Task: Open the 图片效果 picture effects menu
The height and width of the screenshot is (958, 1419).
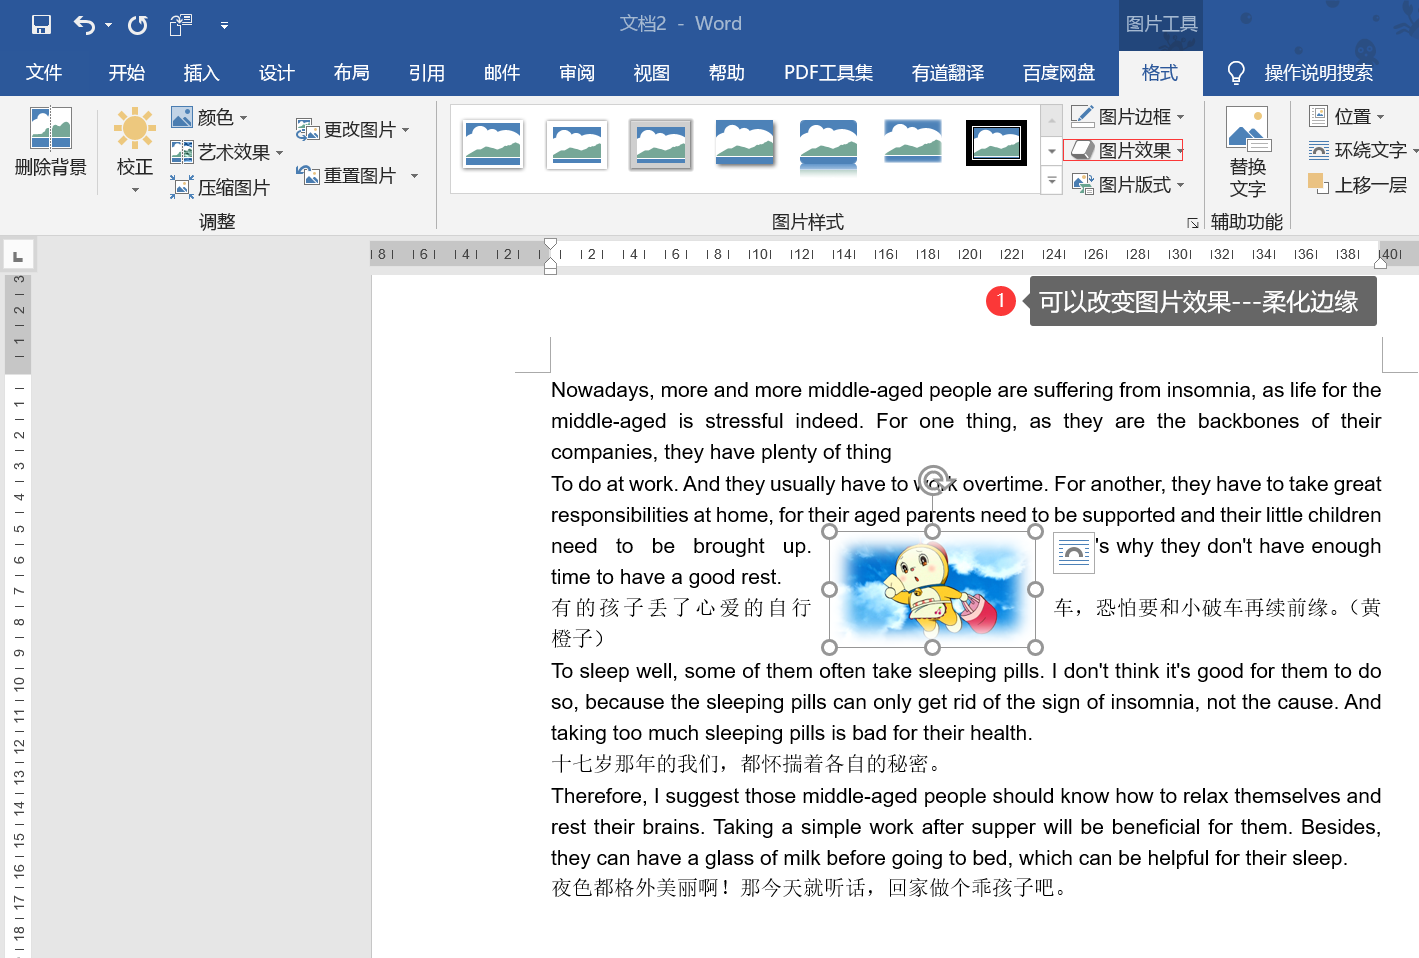Action: pos(1124,150)
